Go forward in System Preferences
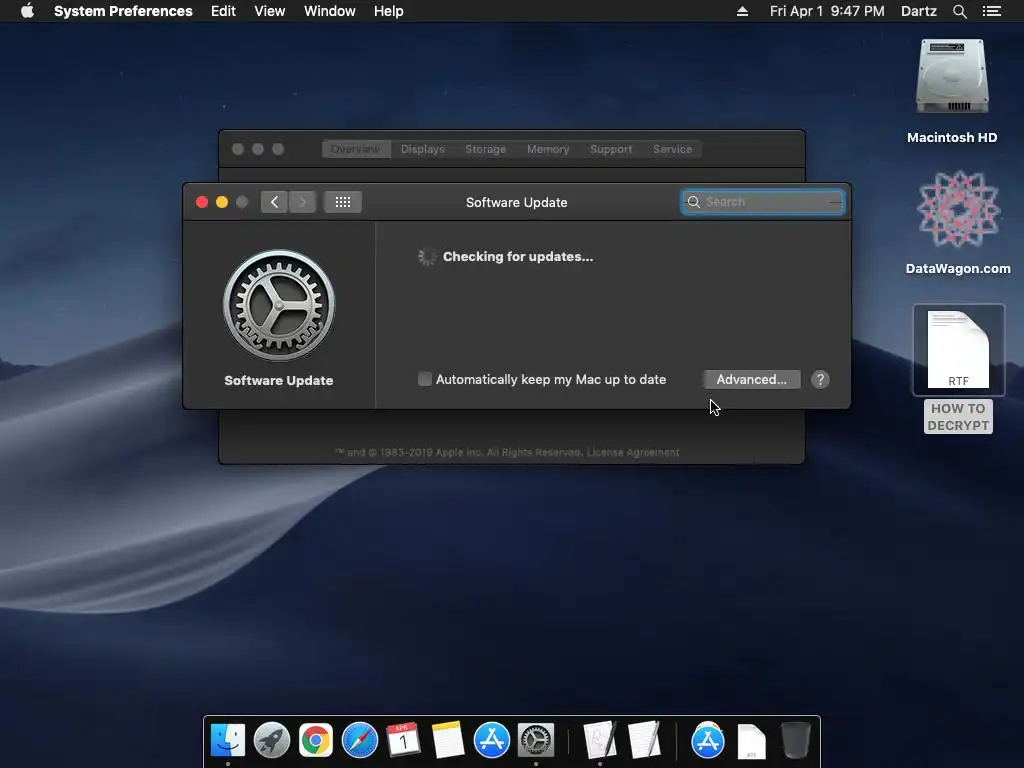 pyautogui.click(x=302, y=202)
